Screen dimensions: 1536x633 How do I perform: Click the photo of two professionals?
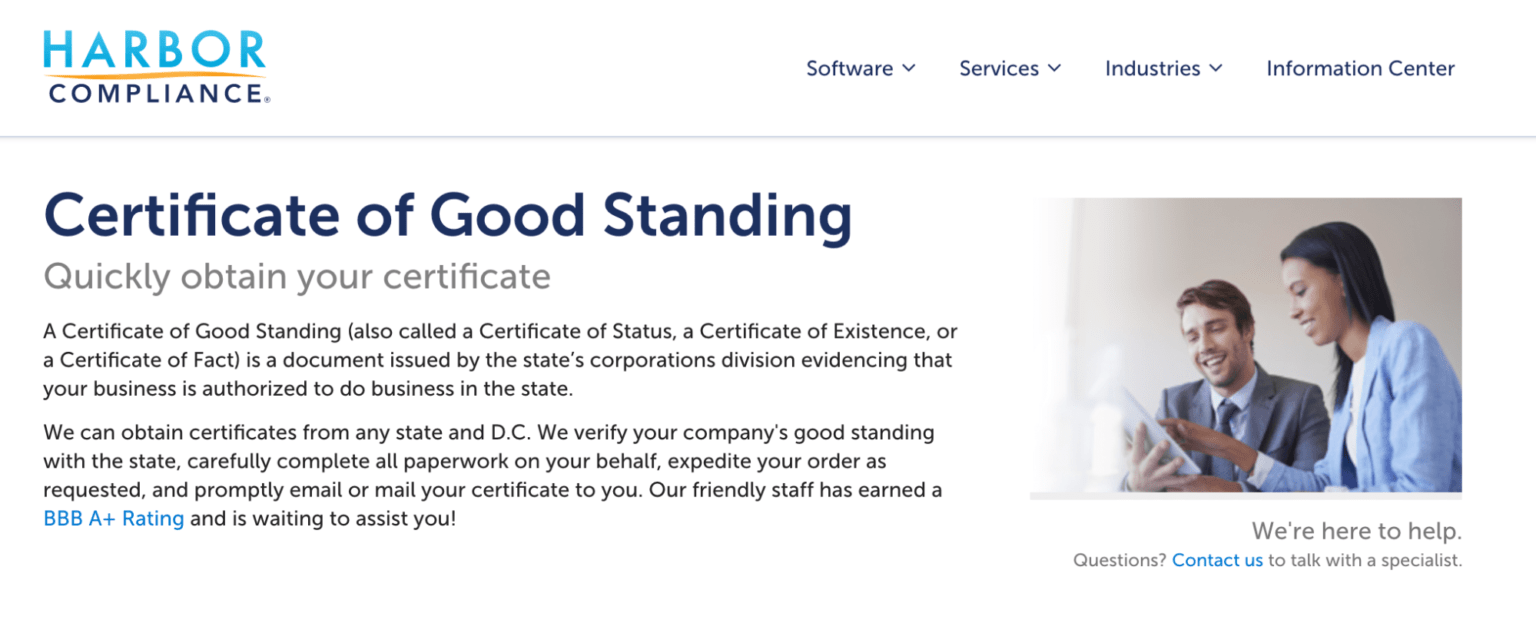(x=1246, y=346)
